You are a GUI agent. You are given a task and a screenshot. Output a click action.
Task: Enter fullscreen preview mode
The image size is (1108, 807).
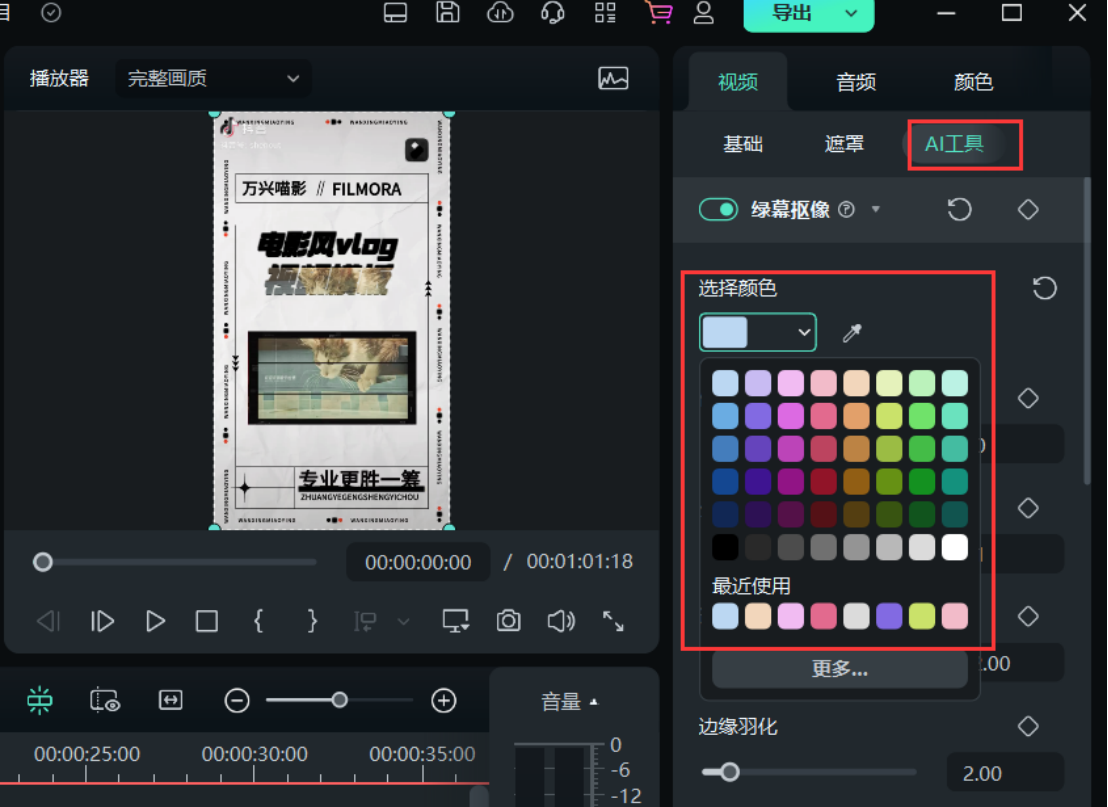pos(613,621)
